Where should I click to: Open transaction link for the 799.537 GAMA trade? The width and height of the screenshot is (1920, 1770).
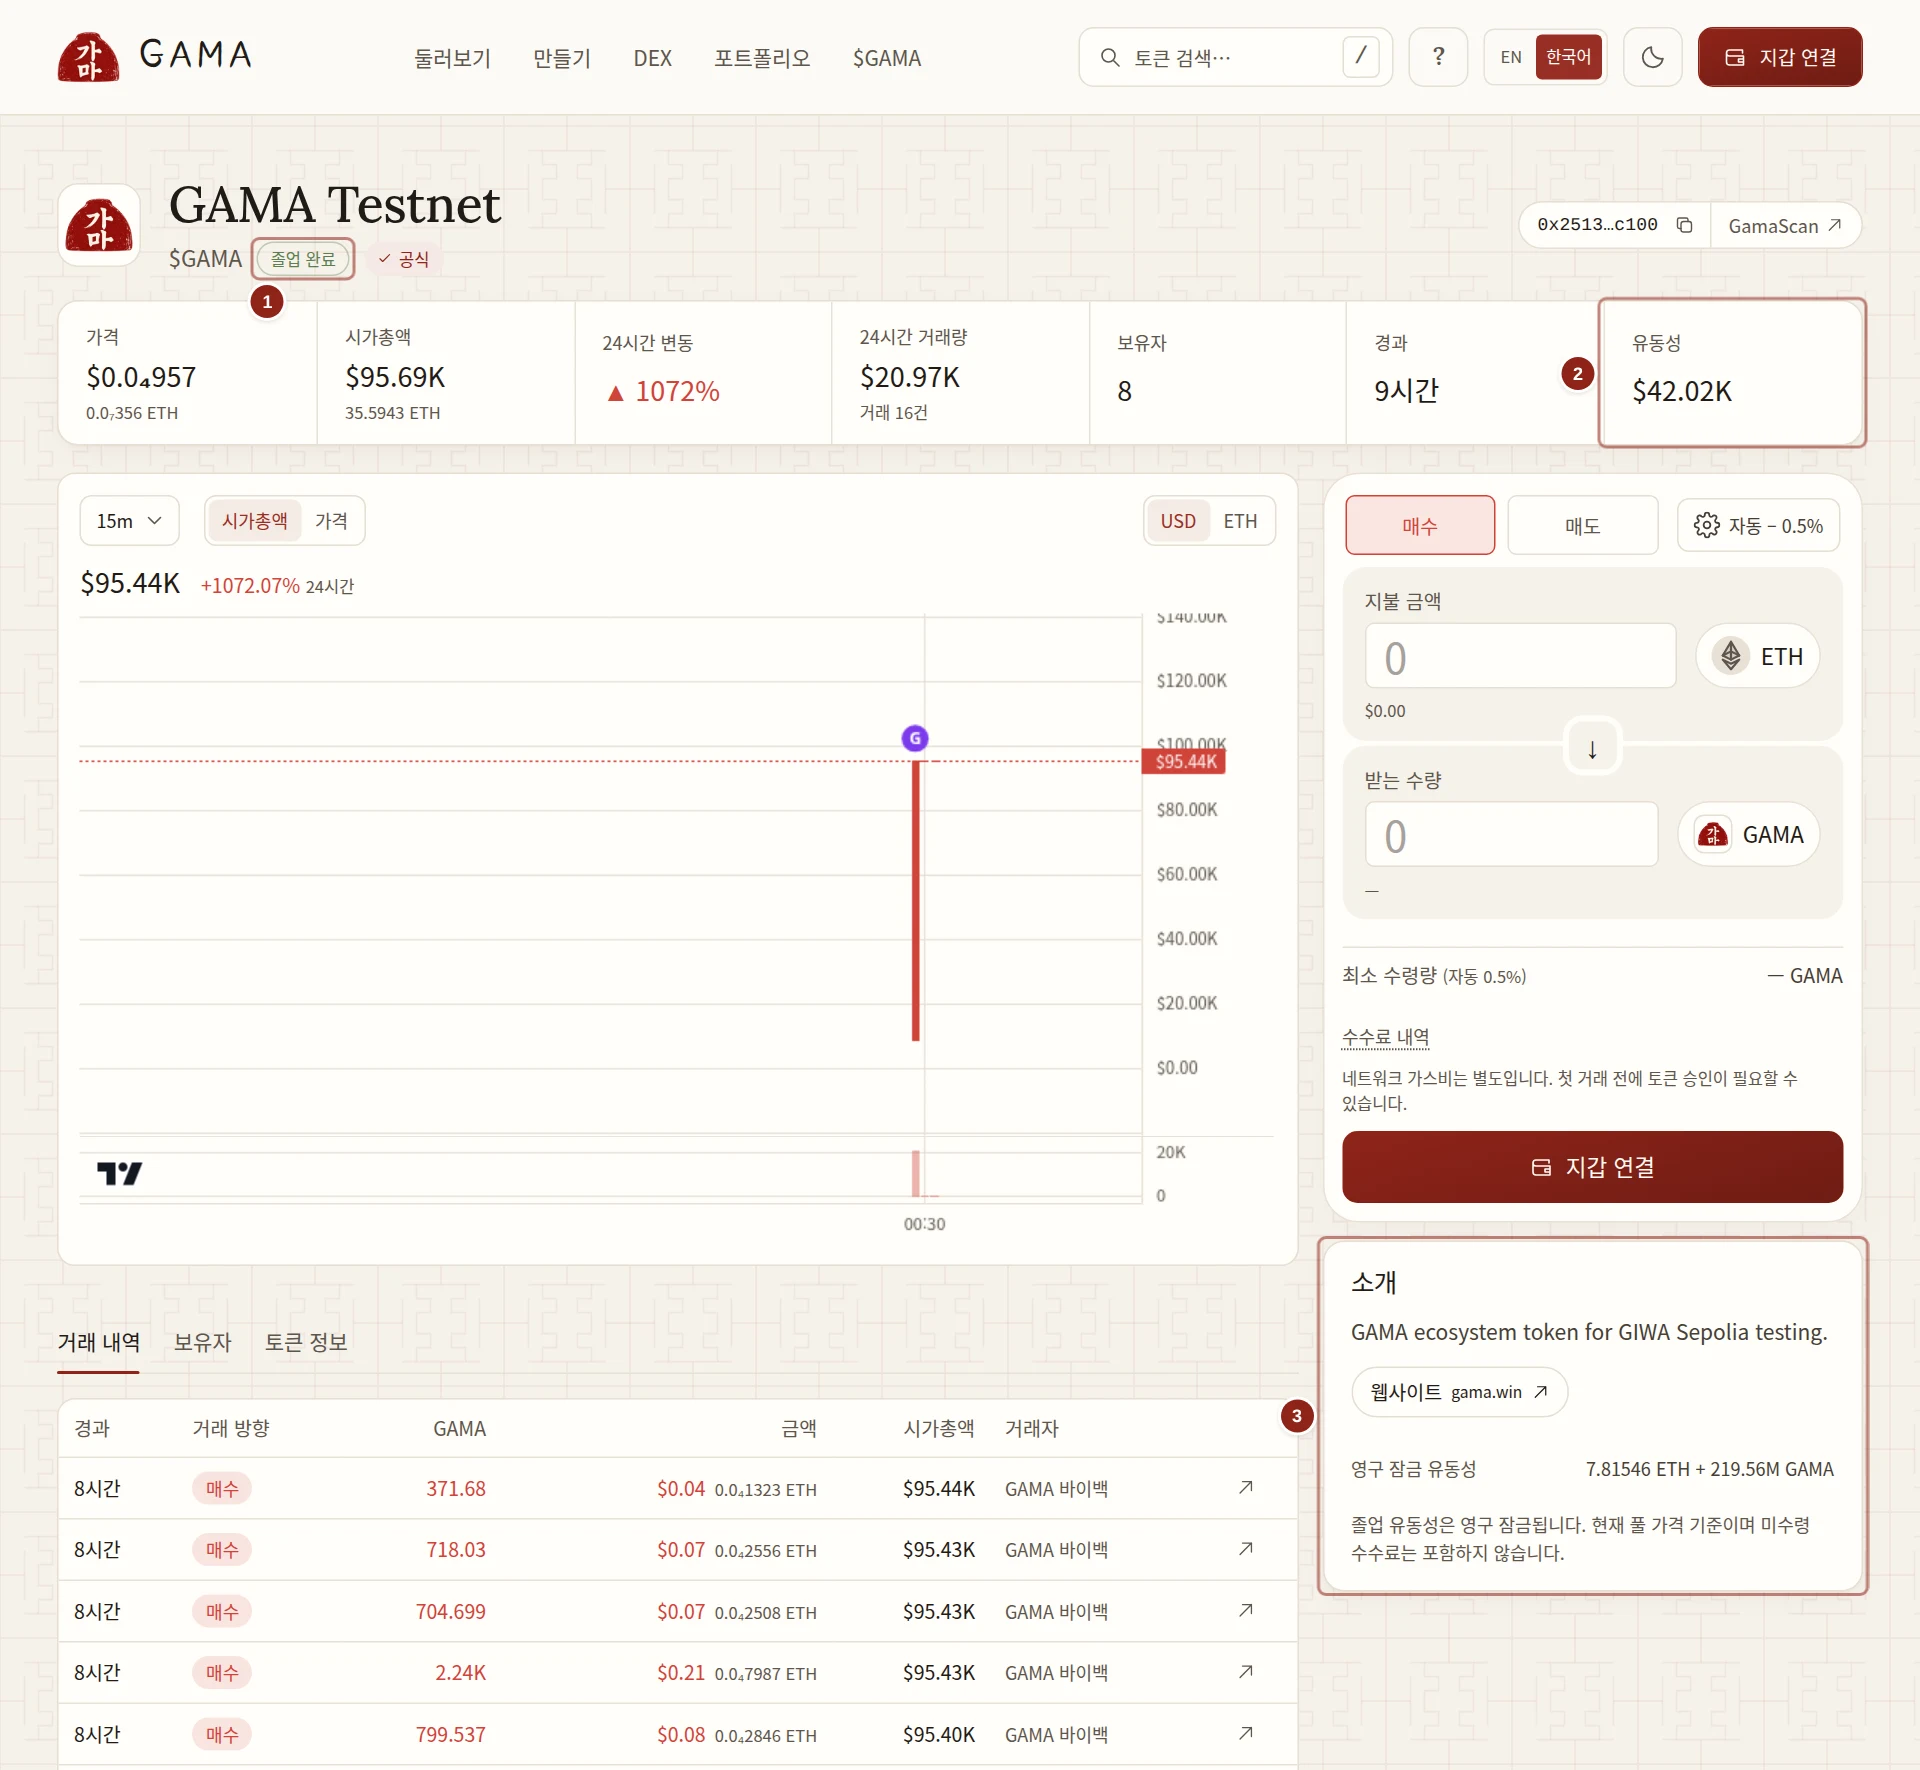pos(1246,1733)
